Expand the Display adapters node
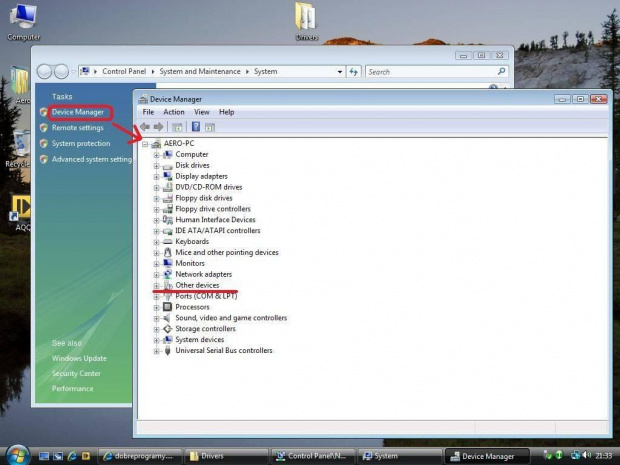Viewport: 620px width, 465px height. [x=157, y=176]
